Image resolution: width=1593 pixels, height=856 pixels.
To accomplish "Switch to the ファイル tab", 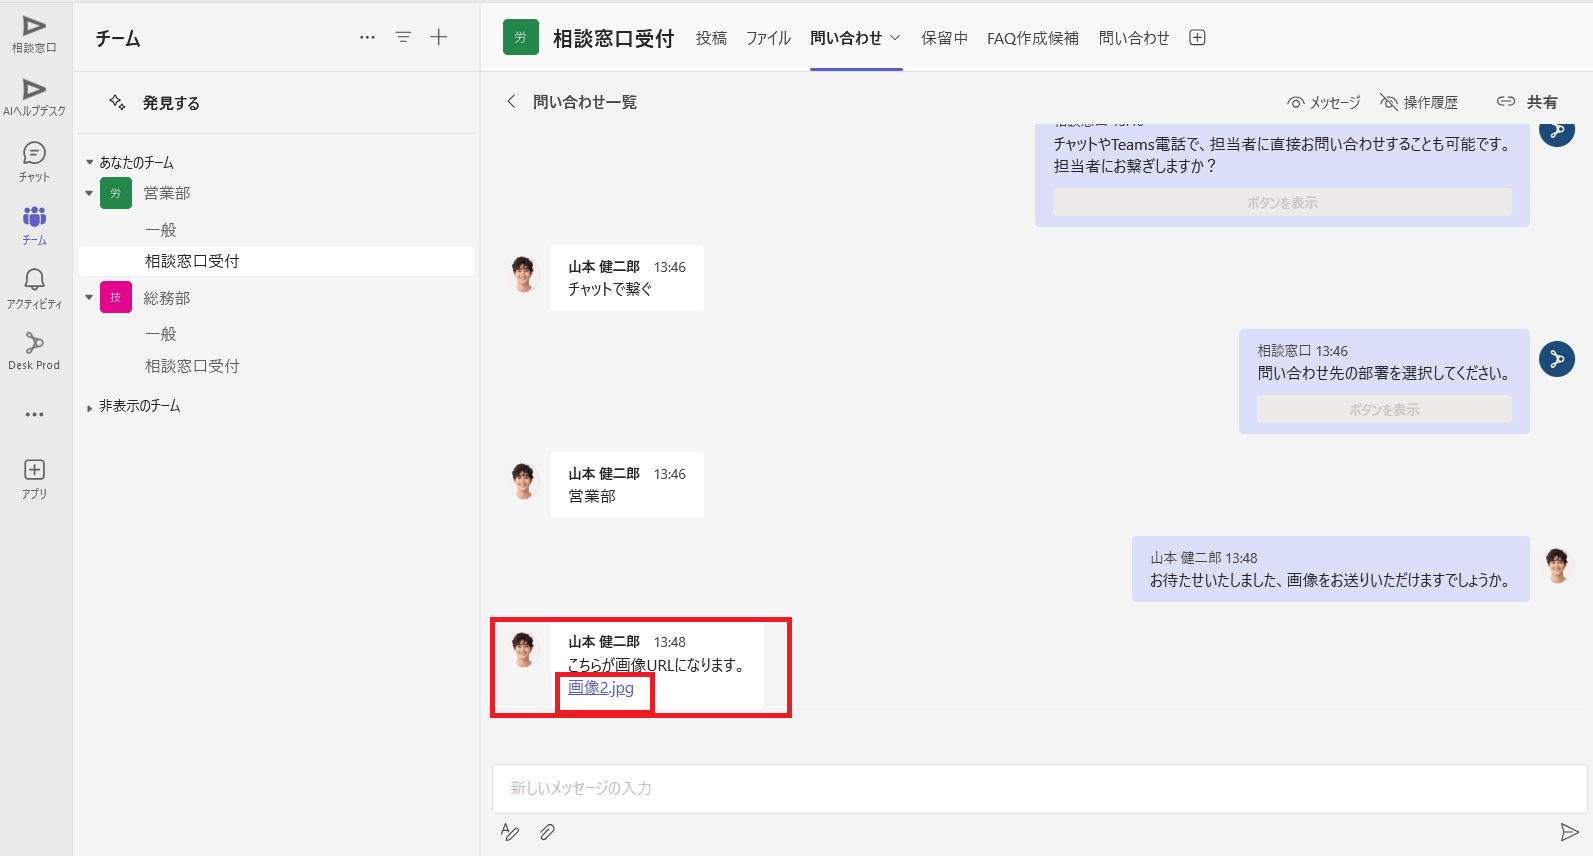I will pyautogui.click(x=768, y=38).
